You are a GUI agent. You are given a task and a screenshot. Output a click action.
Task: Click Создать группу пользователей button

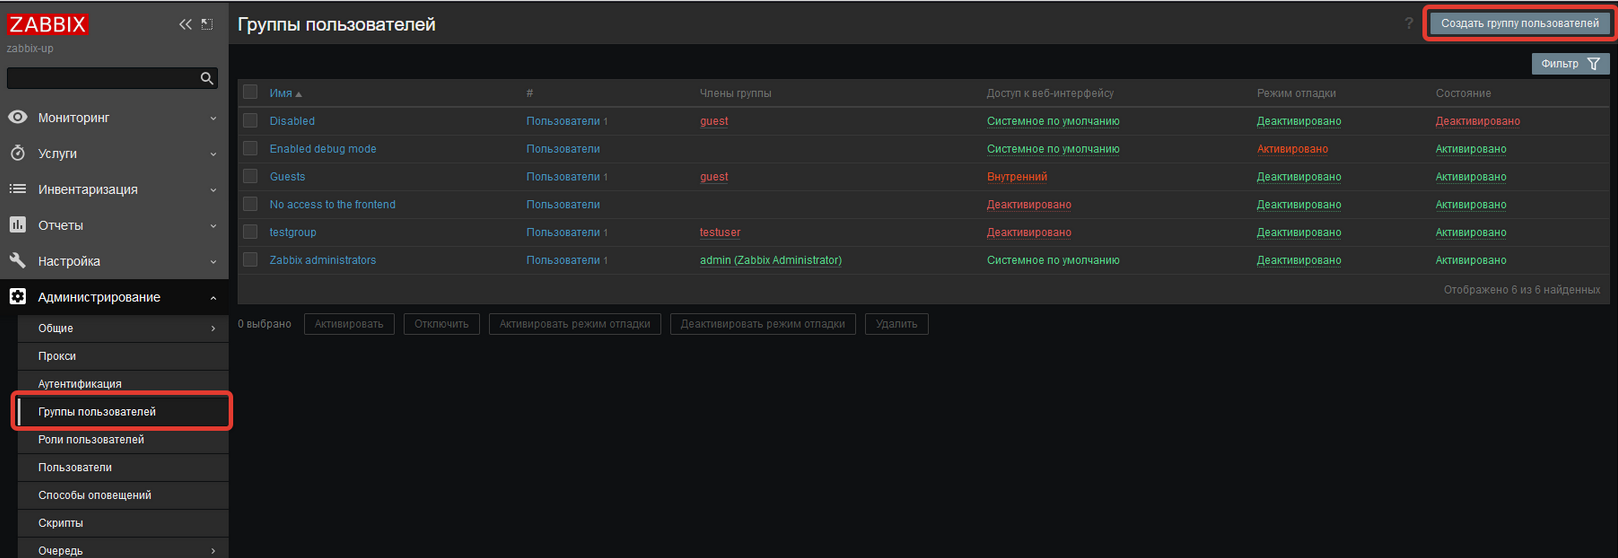[1519, 23]
